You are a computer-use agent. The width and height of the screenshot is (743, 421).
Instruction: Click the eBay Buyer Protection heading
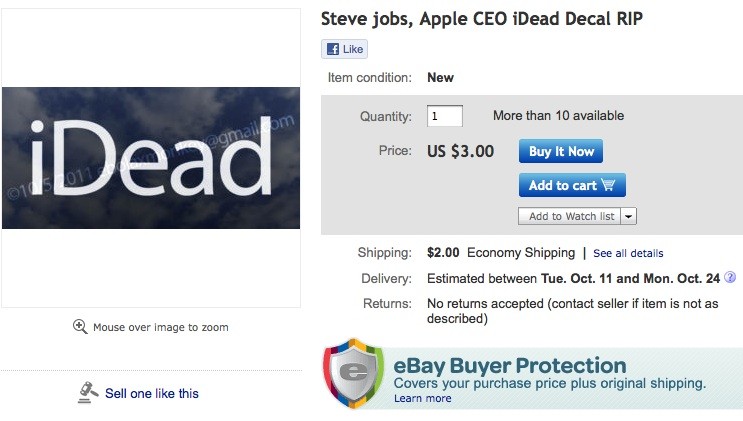tap(510, 365)
